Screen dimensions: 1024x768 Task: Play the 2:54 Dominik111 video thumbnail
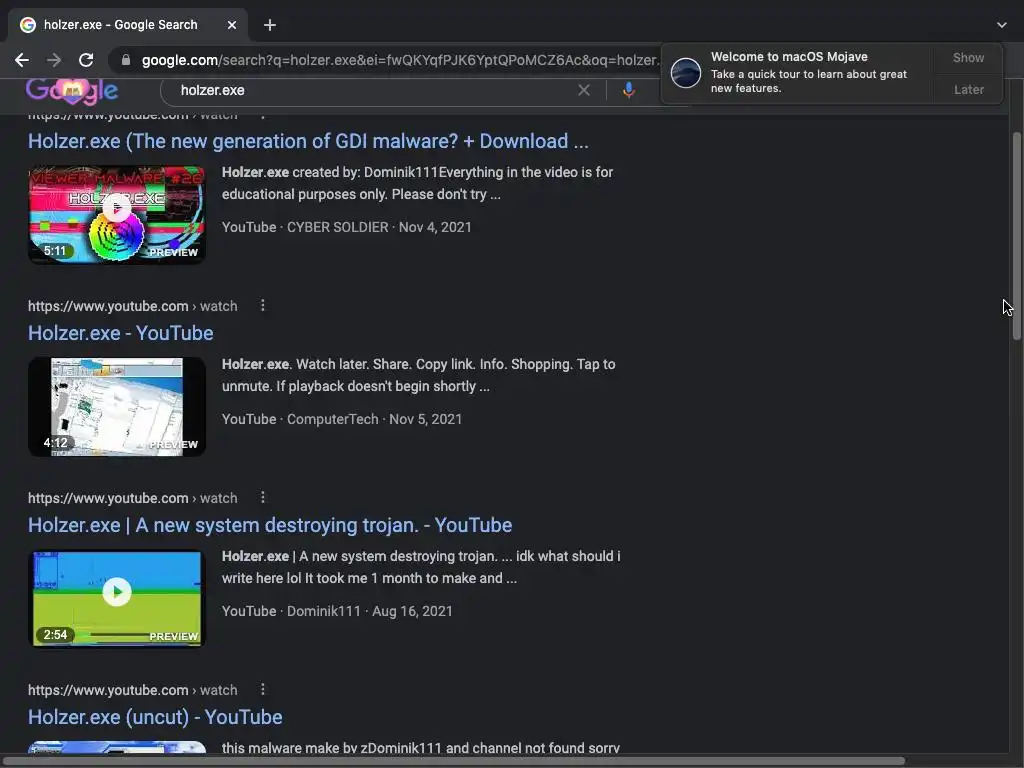117,598
